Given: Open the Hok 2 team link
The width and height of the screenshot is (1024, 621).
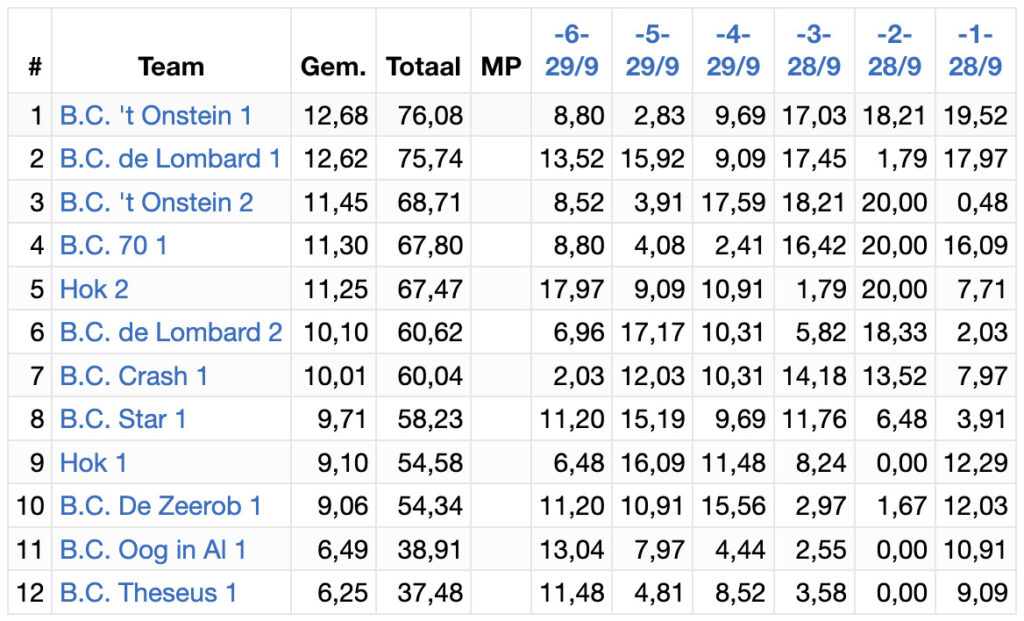Looking at the screenshot, I should click(94, 289).
